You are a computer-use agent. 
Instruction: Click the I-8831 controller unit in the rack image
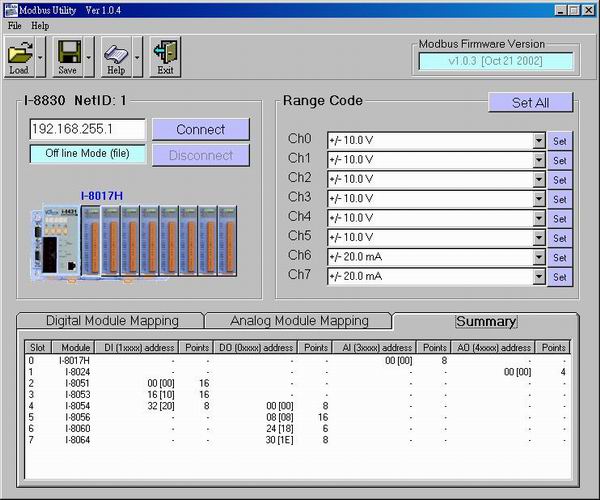click(55, 242)
